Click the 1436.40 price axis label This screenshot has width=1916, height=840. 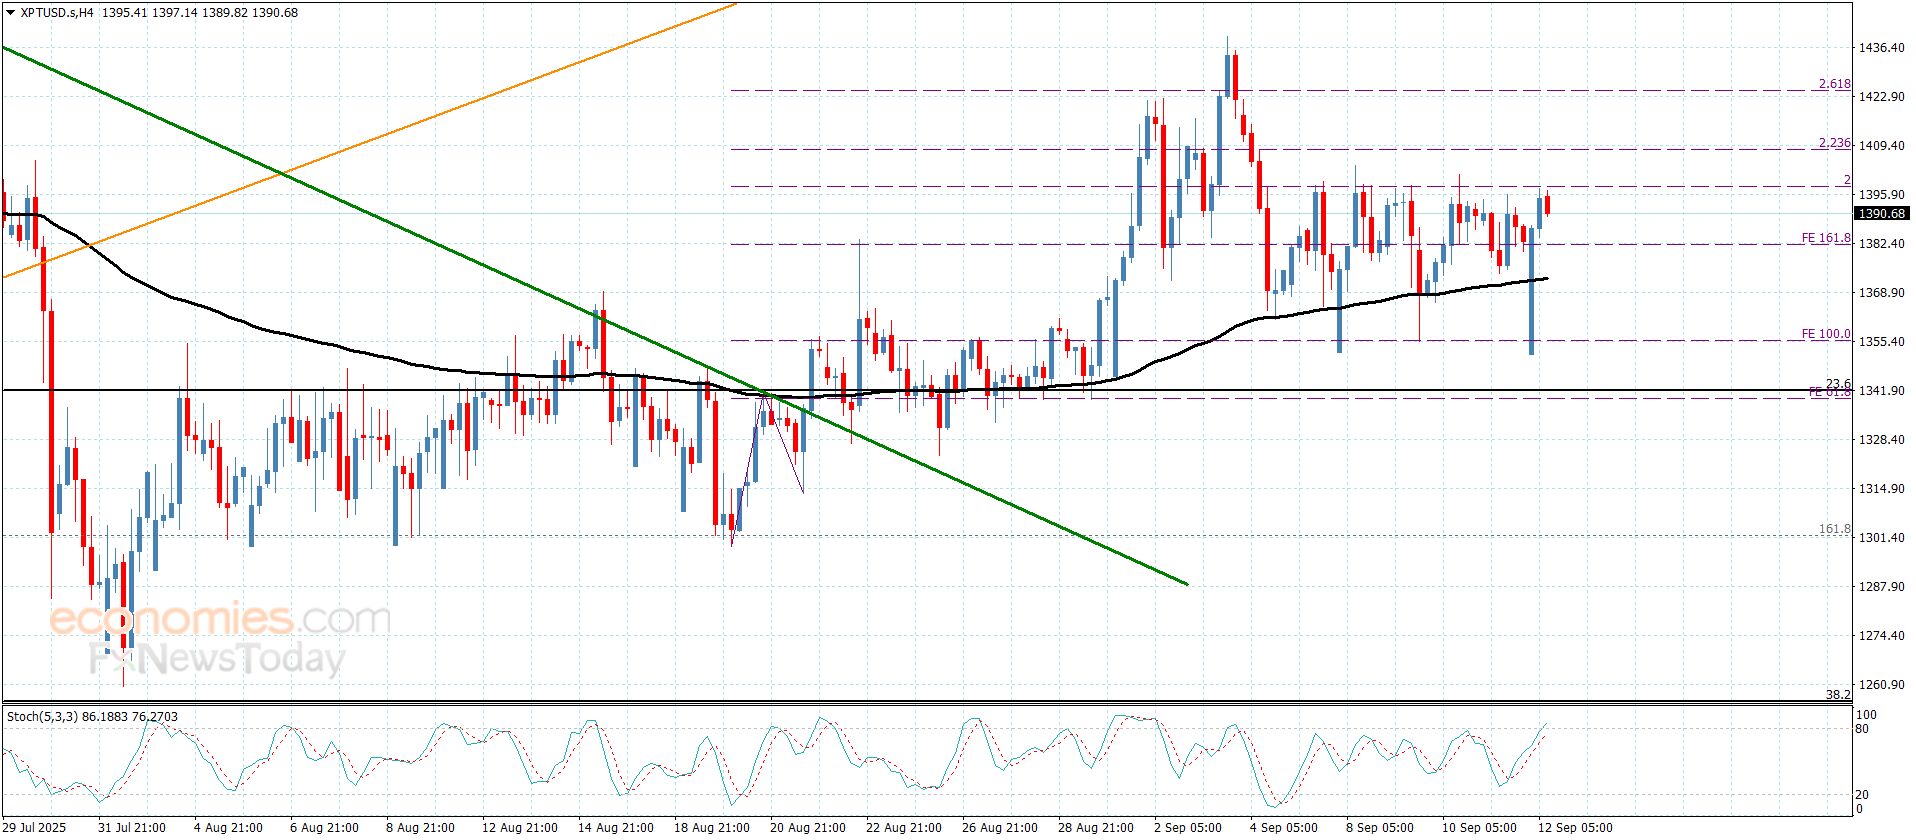coord(1881,48)
